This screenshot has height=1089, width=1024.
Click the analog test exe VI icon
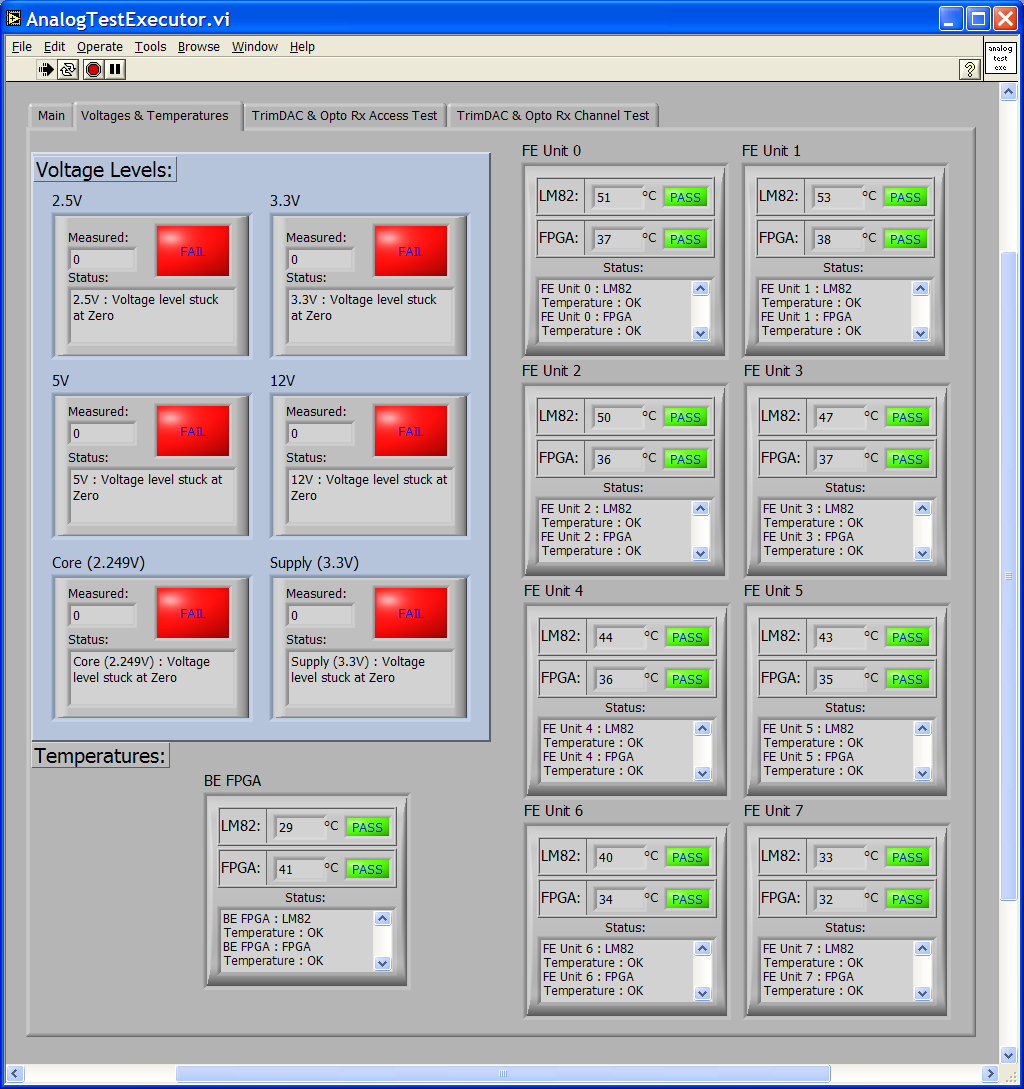(1000, 57)
